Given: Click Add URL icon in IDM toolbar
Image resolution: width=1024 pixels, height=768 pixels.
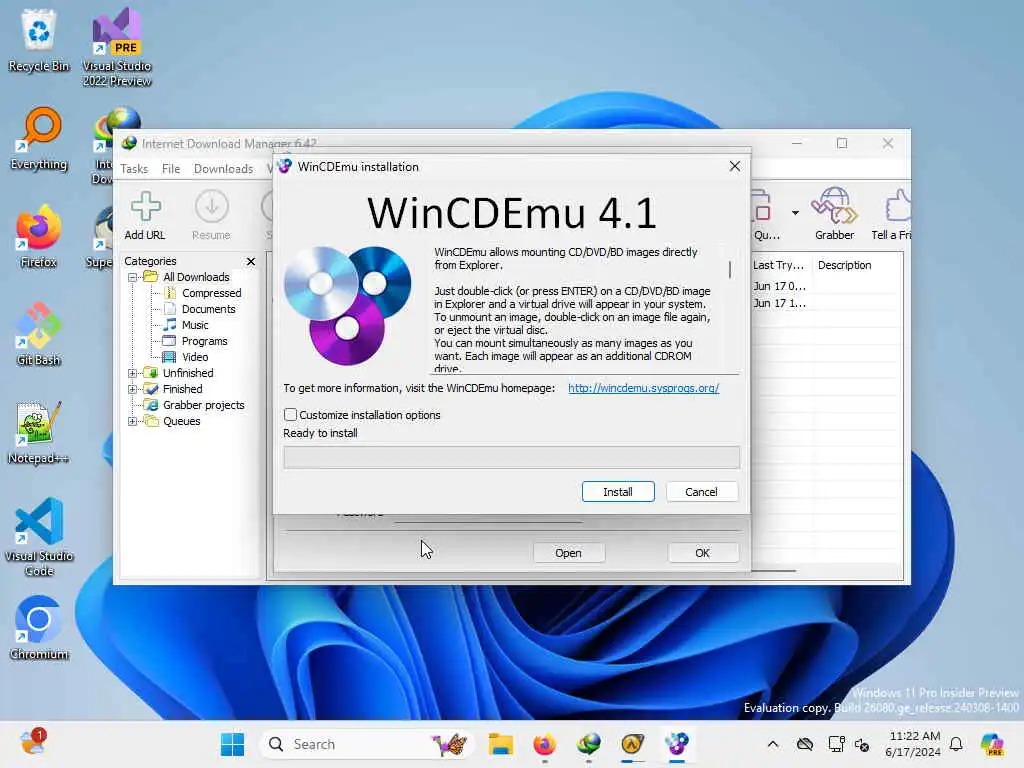Looking at the screenshot, I should tap(145, 216).
